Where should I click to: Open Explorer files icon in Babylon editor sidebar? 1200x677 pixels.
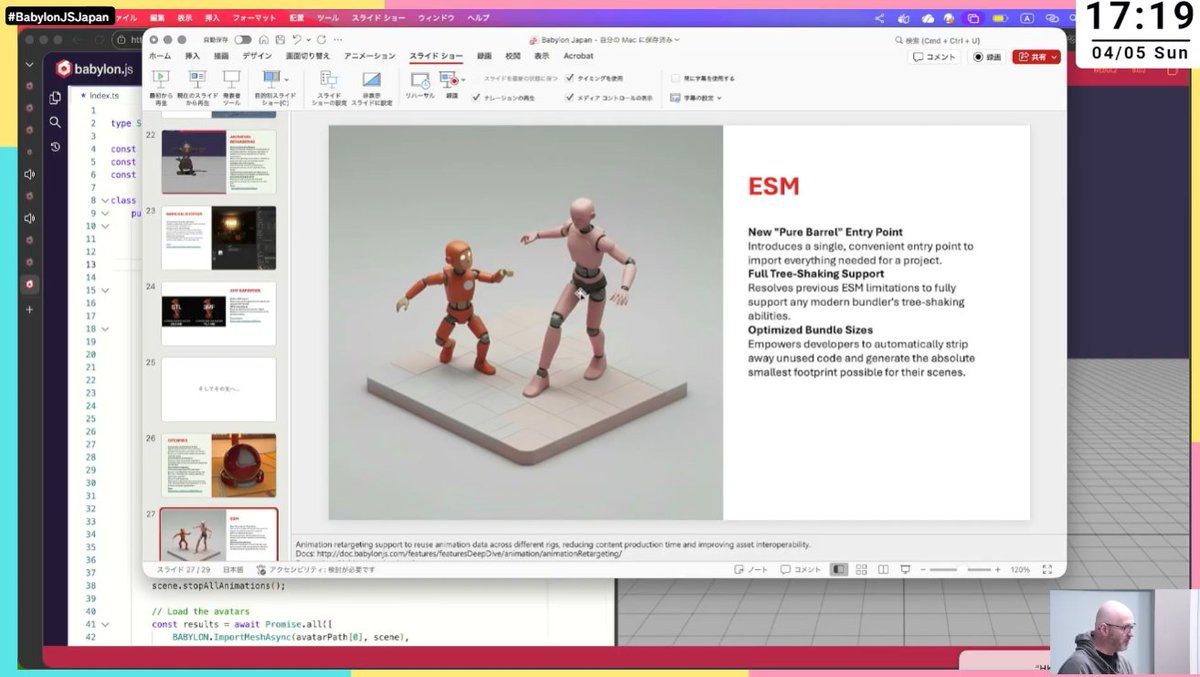(56, 97)
